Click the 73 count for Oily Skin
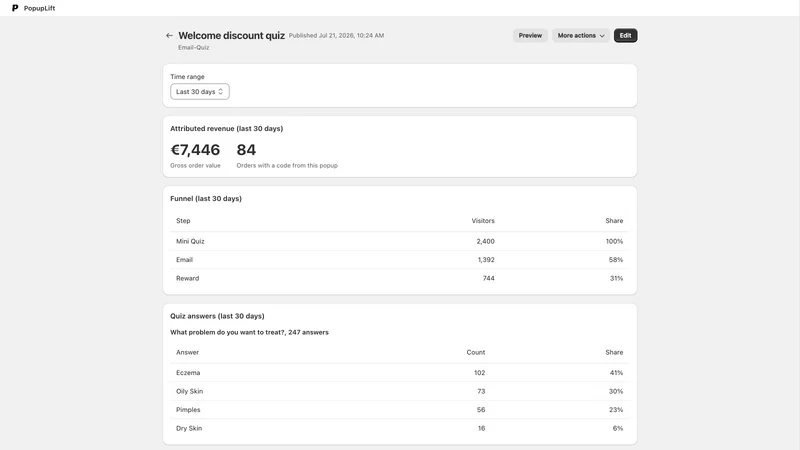800x450 pixels. click(481, 391)
